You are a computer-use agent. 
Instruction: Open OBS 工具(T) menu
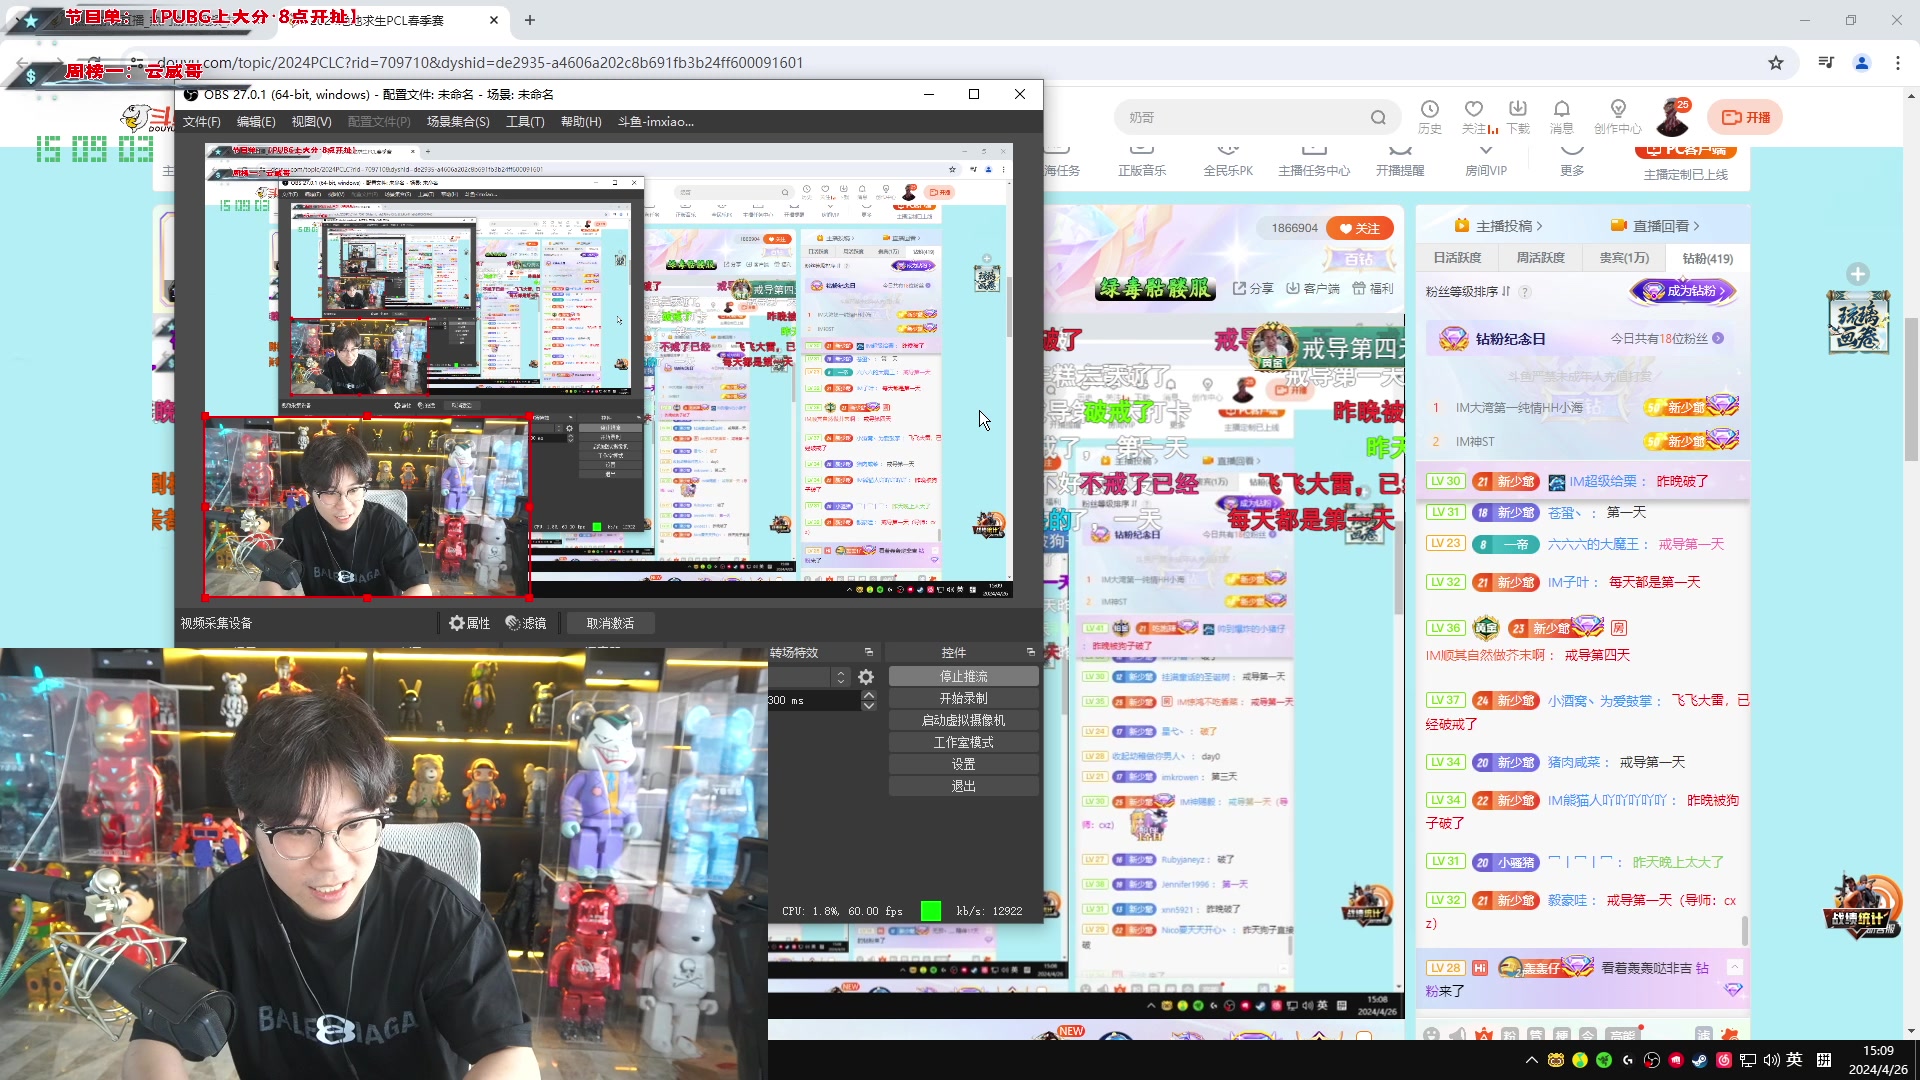[x=525, y=122]
